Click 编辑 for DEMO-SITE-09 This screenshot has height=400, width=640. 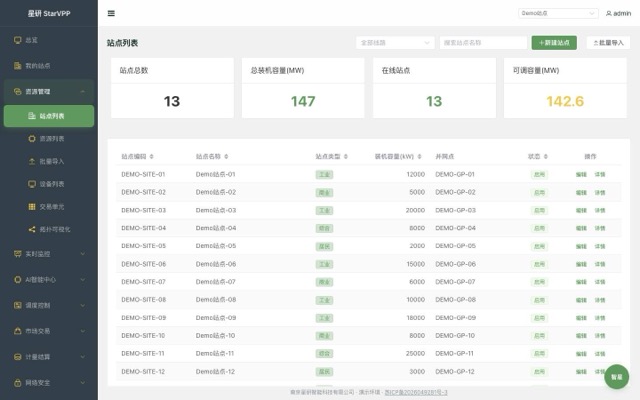[x=581, y=318]
